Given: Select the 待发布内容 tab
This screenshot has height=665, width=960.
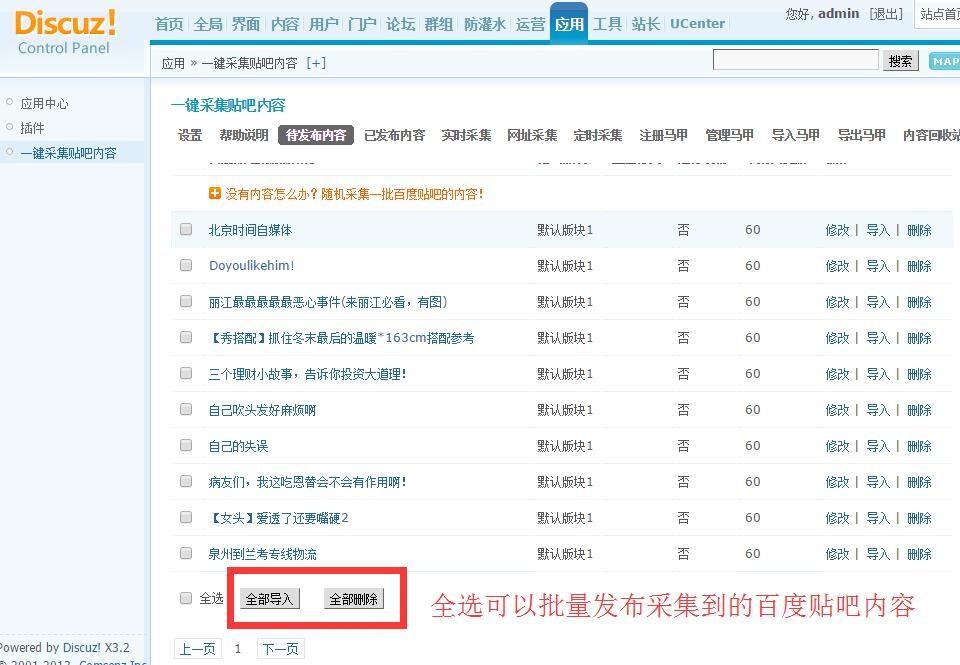Looking at the screenshot, I should pyautogui.click(x=316, y=135).
